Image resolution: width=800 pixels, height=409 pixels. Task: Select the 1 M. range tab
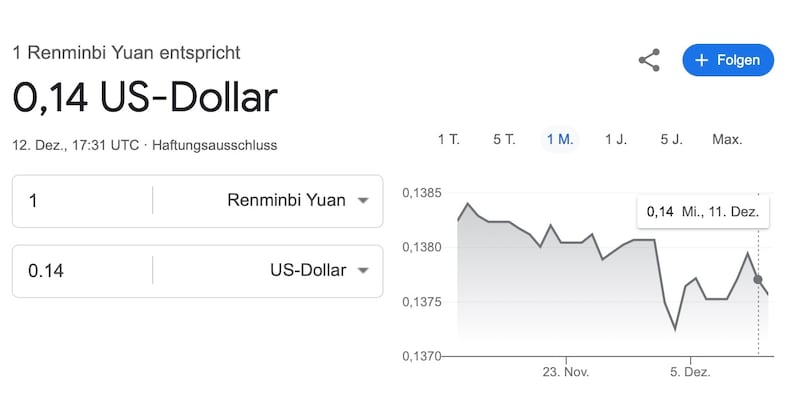coord(560,139)
